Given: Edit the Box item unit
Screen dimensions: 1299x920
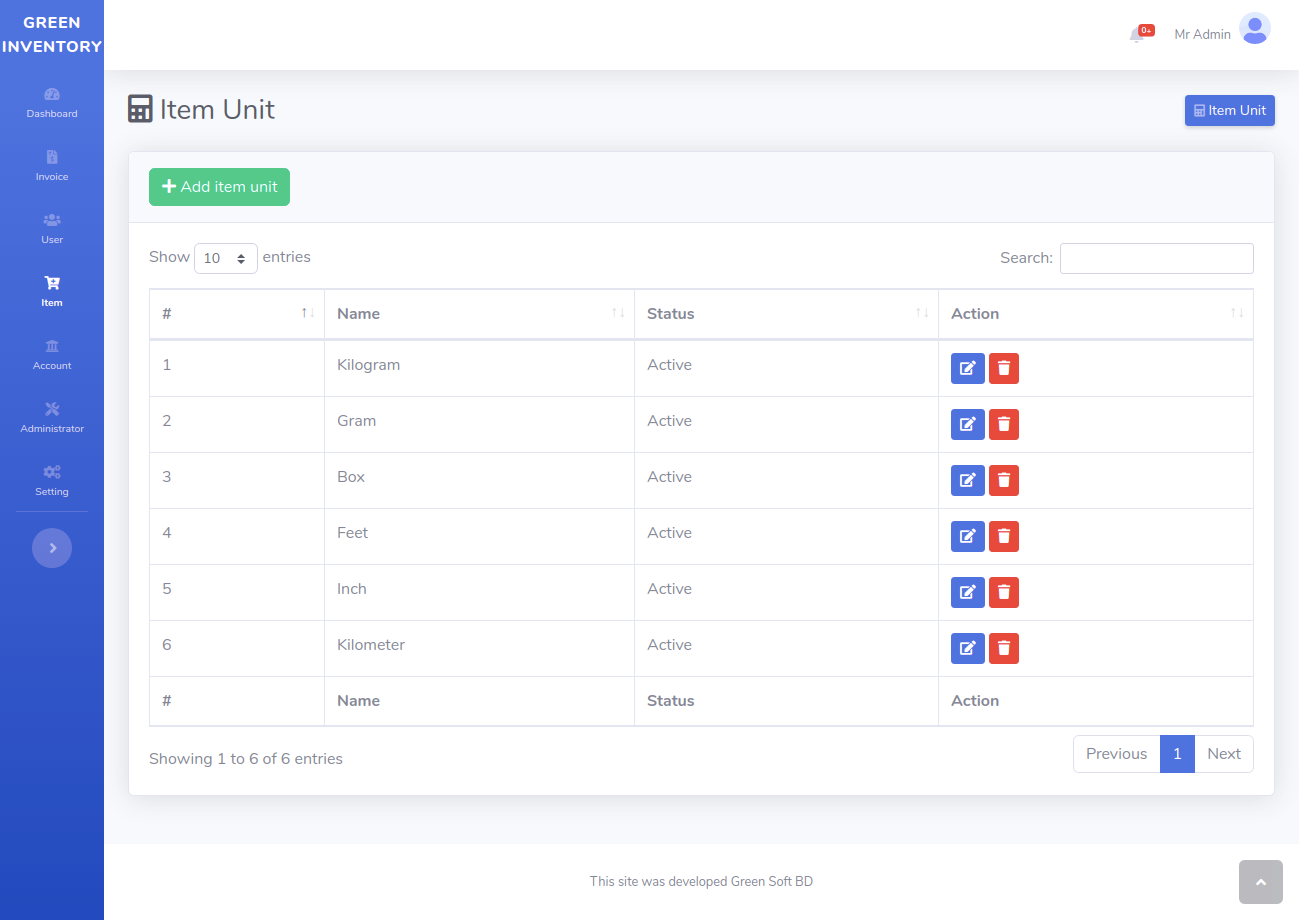Looking at the screenshot, I should click(x=967, y=480).
